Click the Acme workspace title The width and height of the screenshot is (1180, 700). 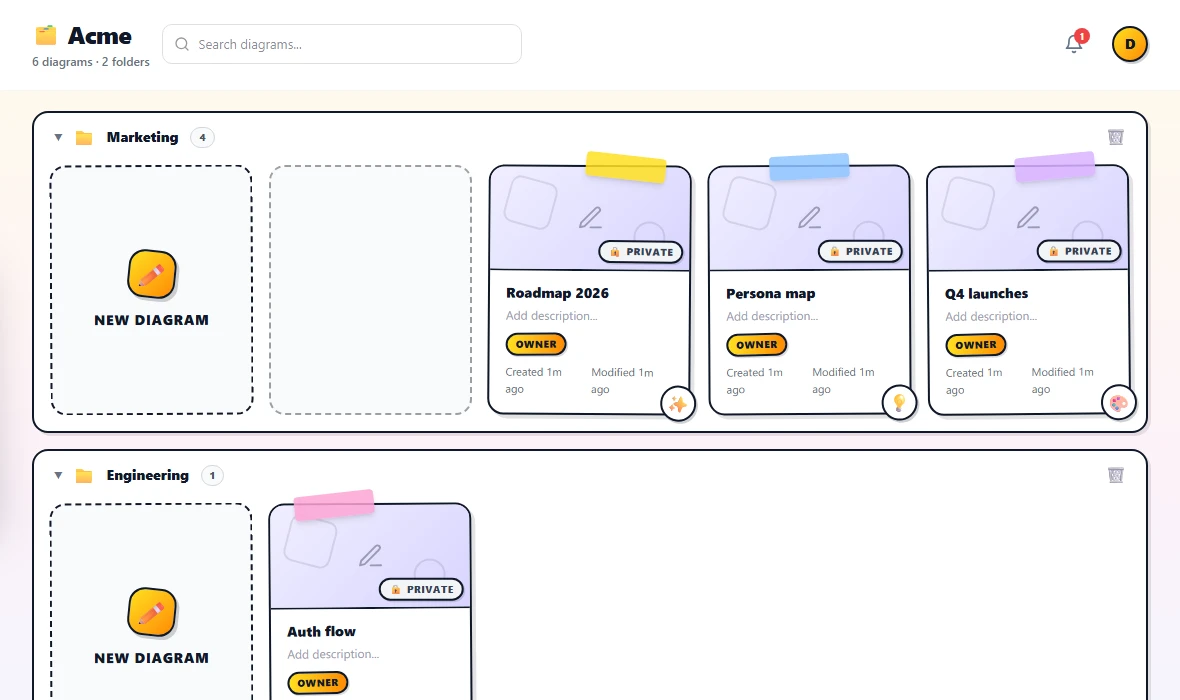[99, 35]
